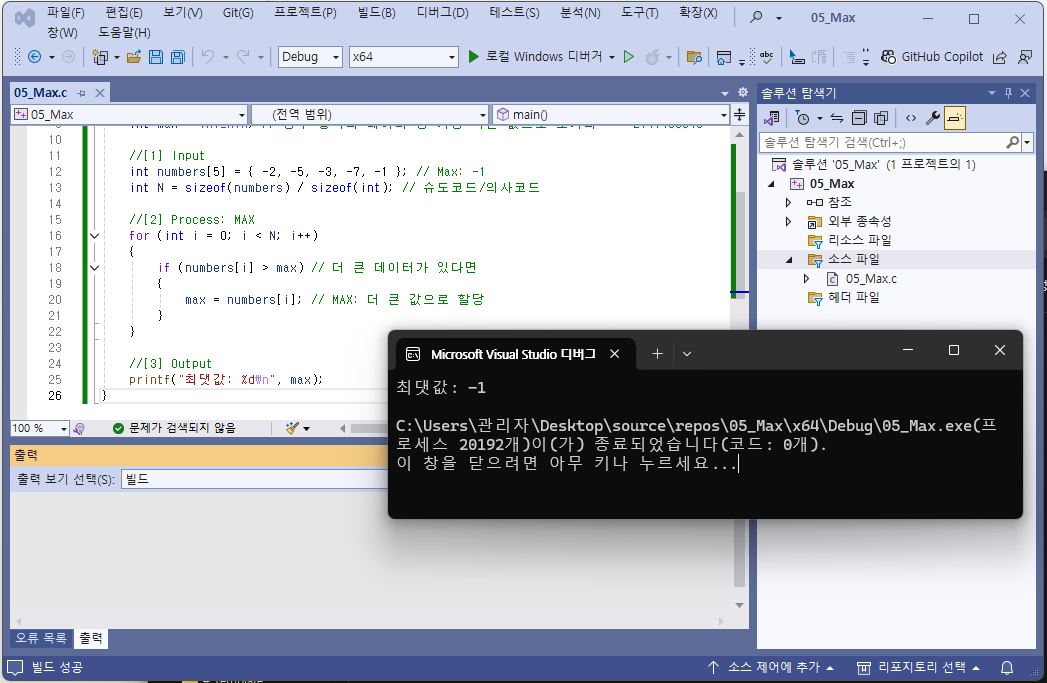Viewport: 1047px width, 683px height.
Task: Click the Solution Explorer search field
Action: pyautogui.click(x=881, y=142)
